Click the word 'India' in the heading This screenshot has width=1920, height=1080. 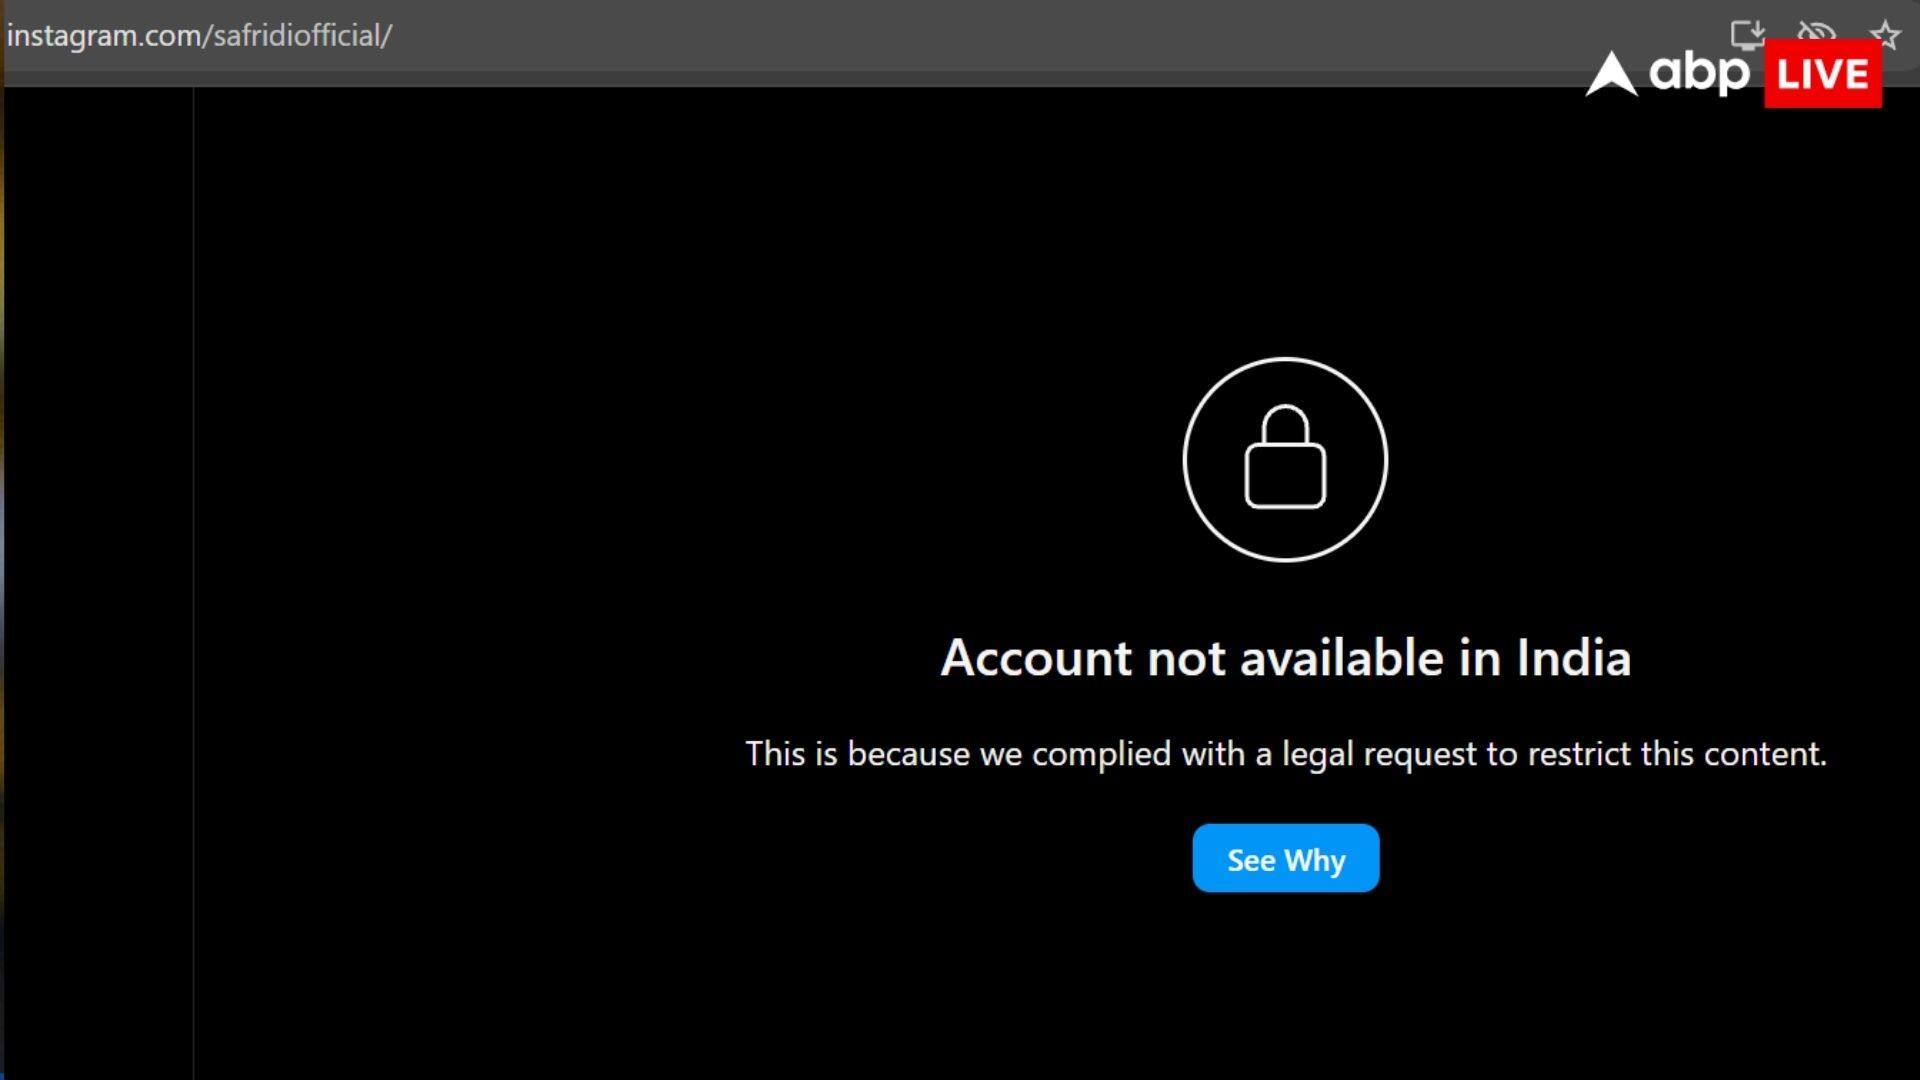click(x=1574, y=658)
